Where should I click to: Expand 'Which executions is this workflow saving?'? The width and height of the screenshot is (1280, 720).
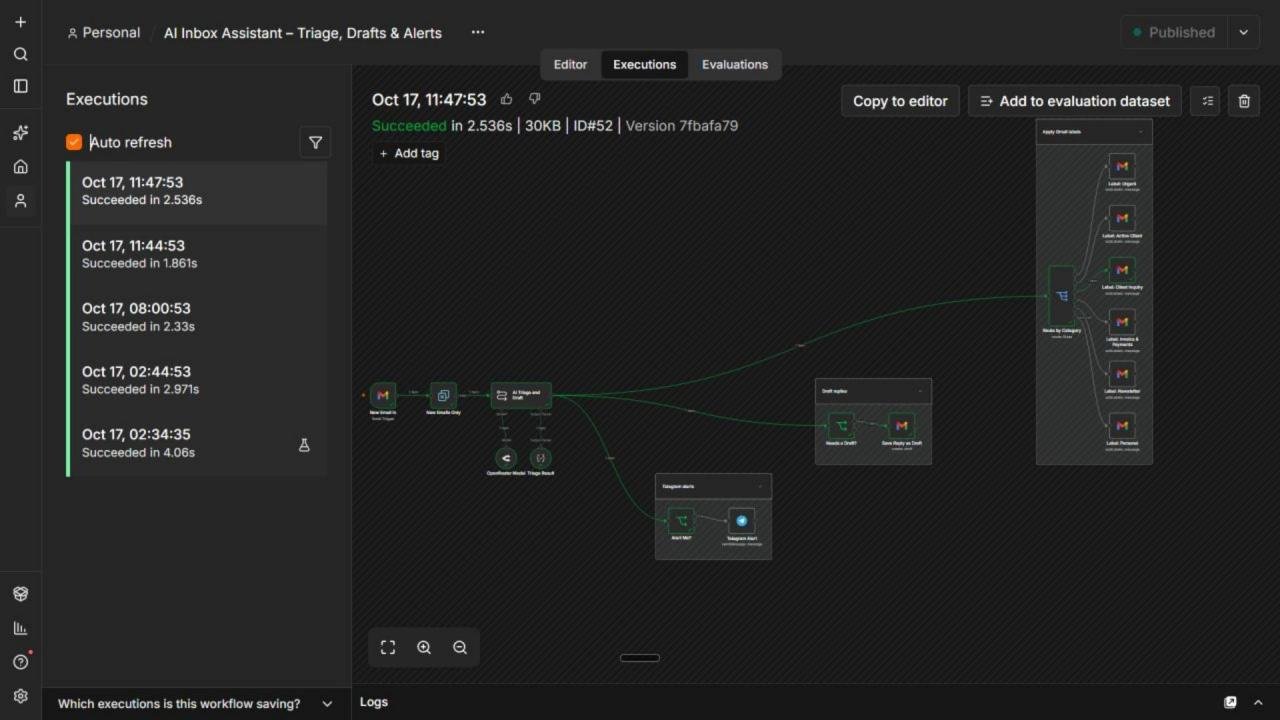pos(196,703)
